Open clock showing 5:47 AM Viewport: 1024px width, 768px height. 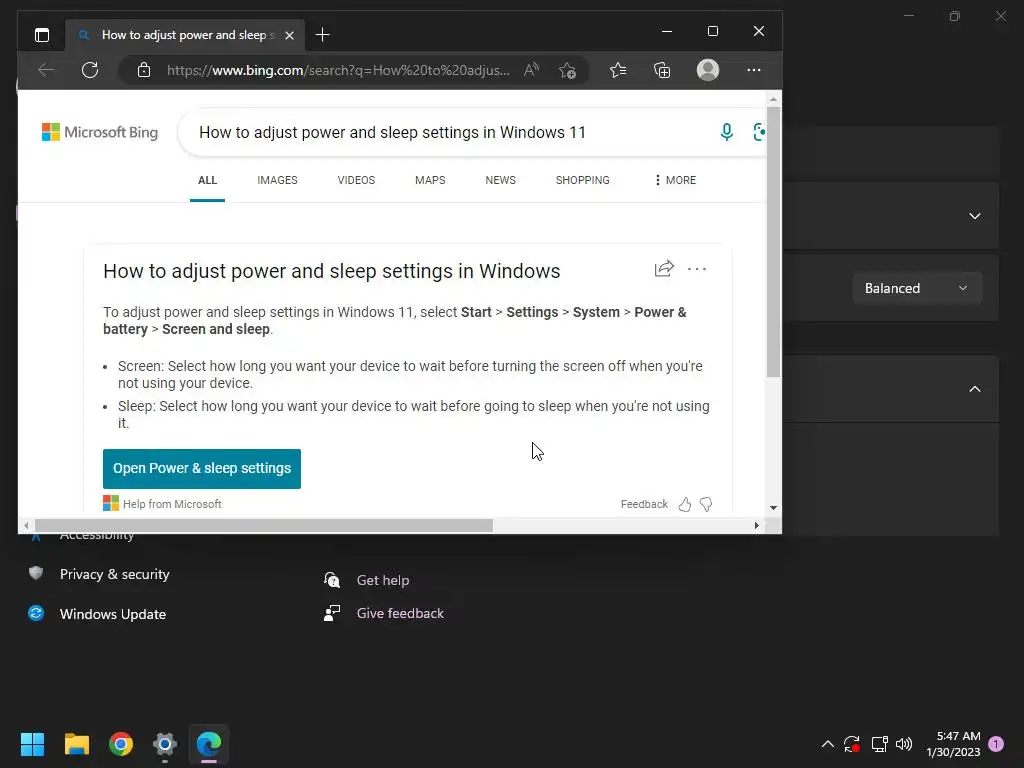click(953, 744)
